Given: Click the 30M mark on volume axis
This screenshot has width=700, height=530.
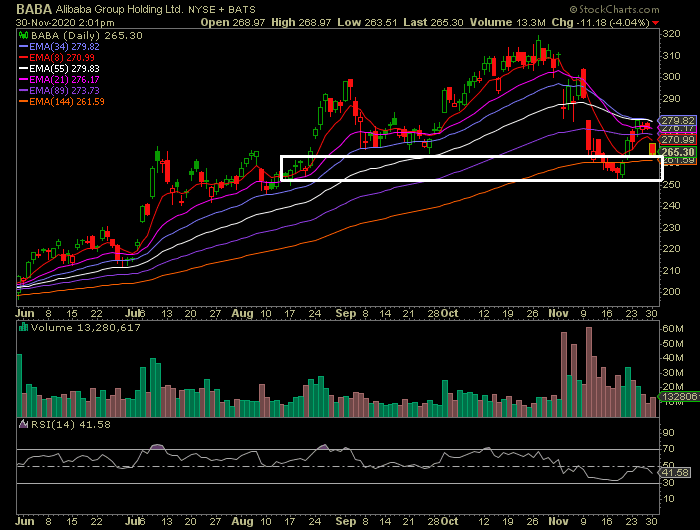Looking at the screenshot, I should coord(673,372).
